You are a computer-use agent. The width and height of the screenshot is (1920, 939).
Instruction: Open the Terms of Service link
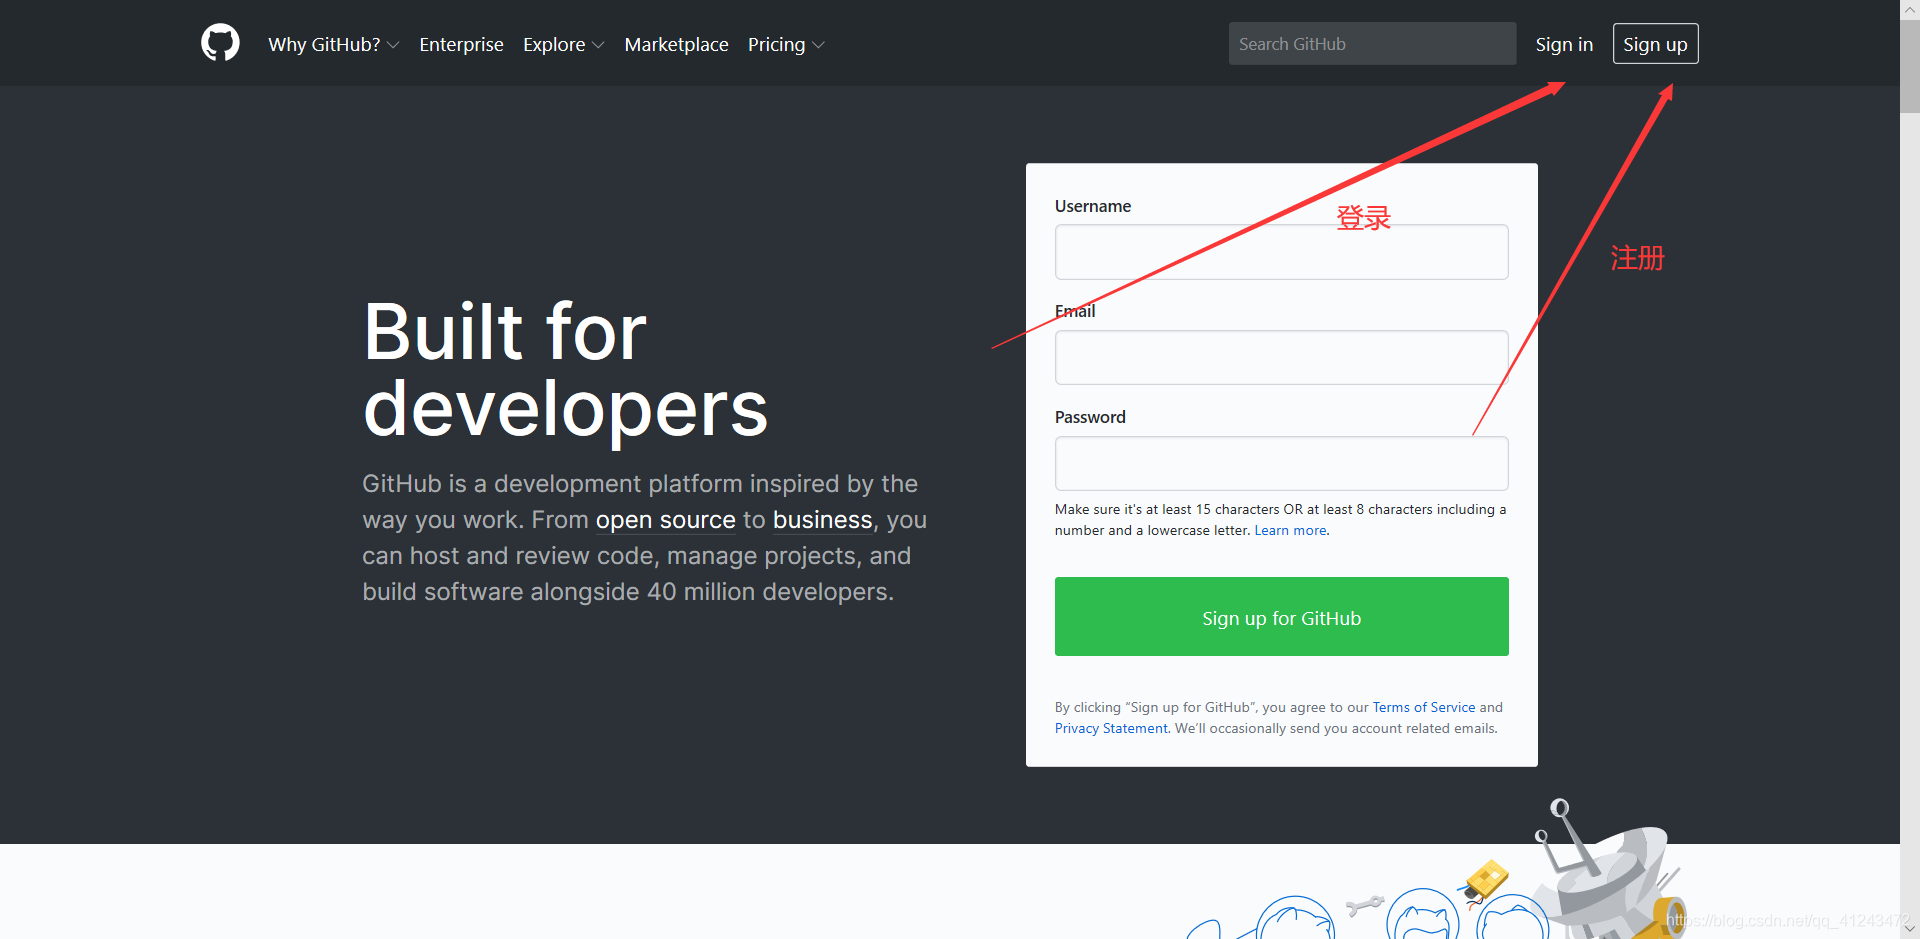[x=1423, y=707]
